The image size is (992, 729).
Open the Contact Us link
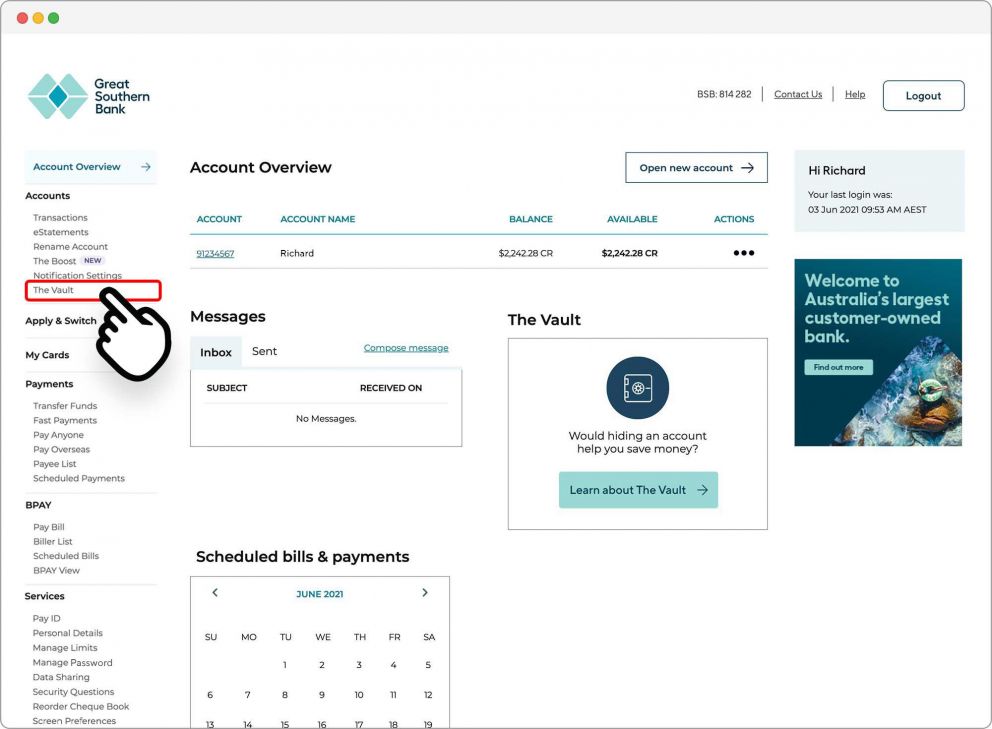click(798, 94)
